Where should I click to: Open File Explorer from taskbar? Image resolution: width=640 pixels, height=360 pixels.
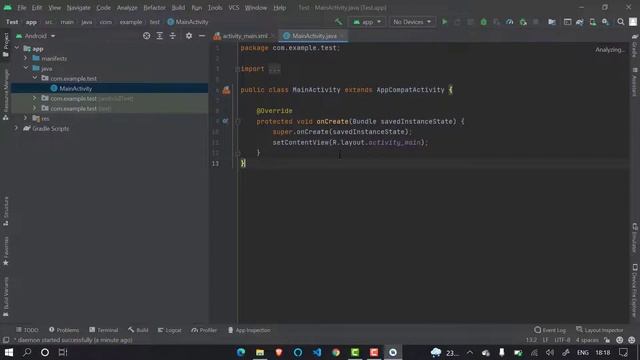coord(260,352)
